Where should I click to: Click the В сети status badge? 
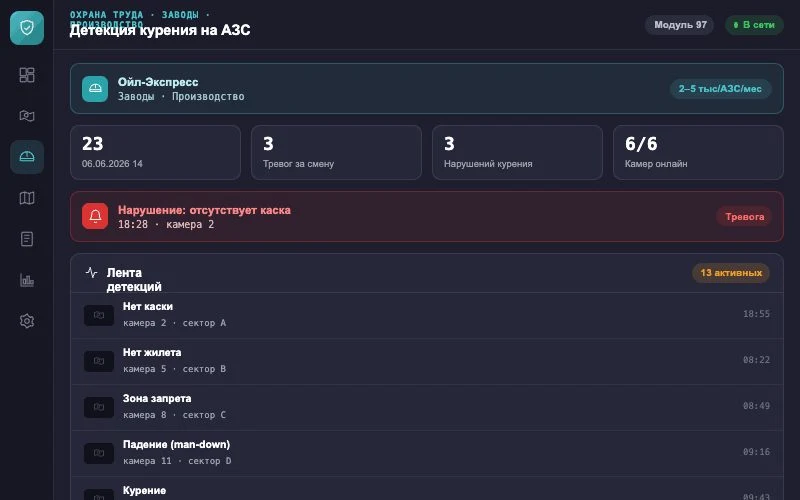(754, 25)
